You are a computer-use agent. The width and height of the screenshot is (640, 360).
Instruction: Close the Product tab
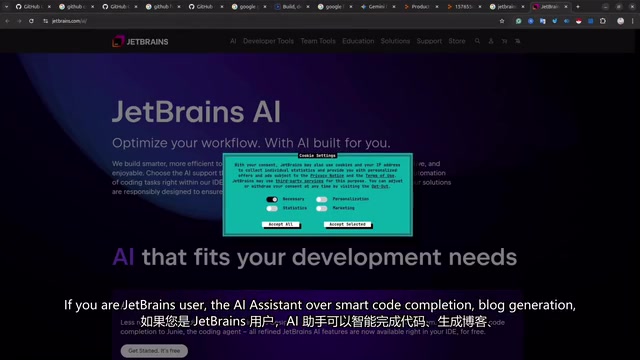coord(437,7)
